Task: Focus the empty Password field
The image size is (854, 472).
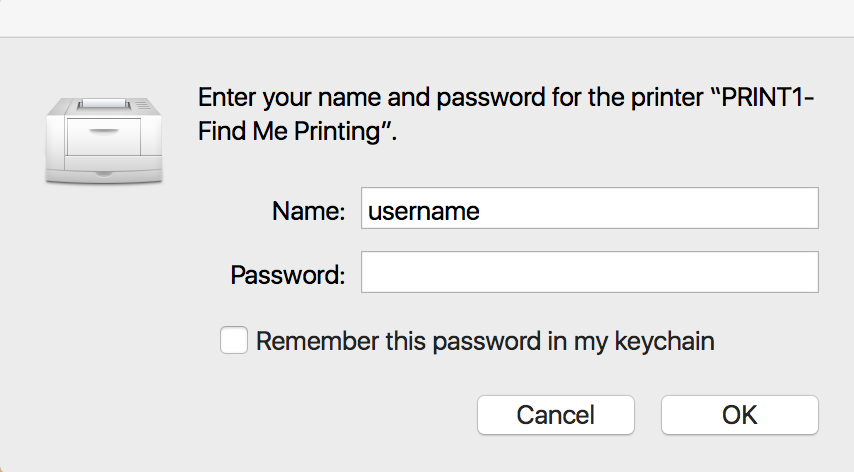Action: coord(589,273)
